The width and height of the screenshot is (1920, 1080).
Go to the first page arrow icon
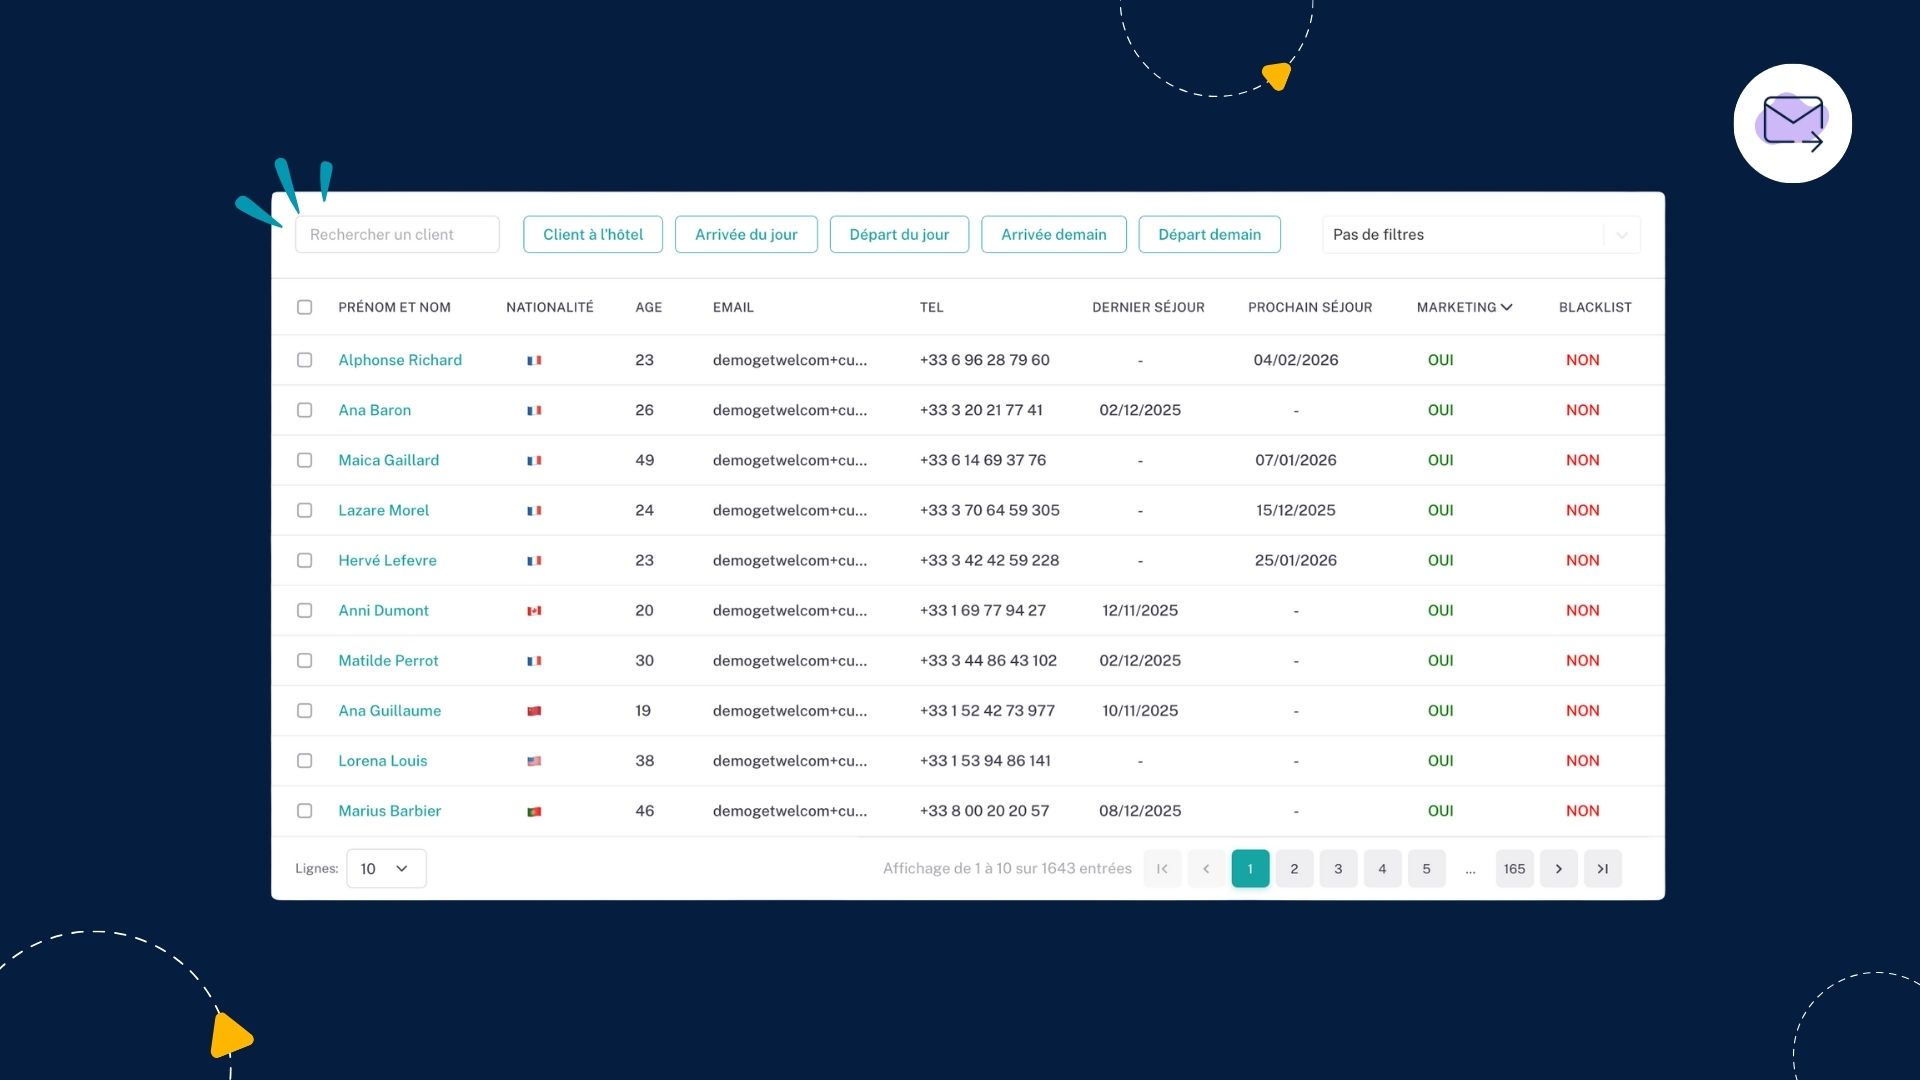tap(1162, 868)
